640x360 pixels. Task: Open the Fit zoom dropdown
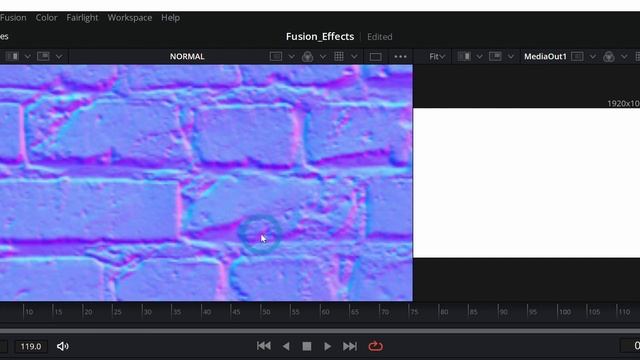[x=437, y=57]
